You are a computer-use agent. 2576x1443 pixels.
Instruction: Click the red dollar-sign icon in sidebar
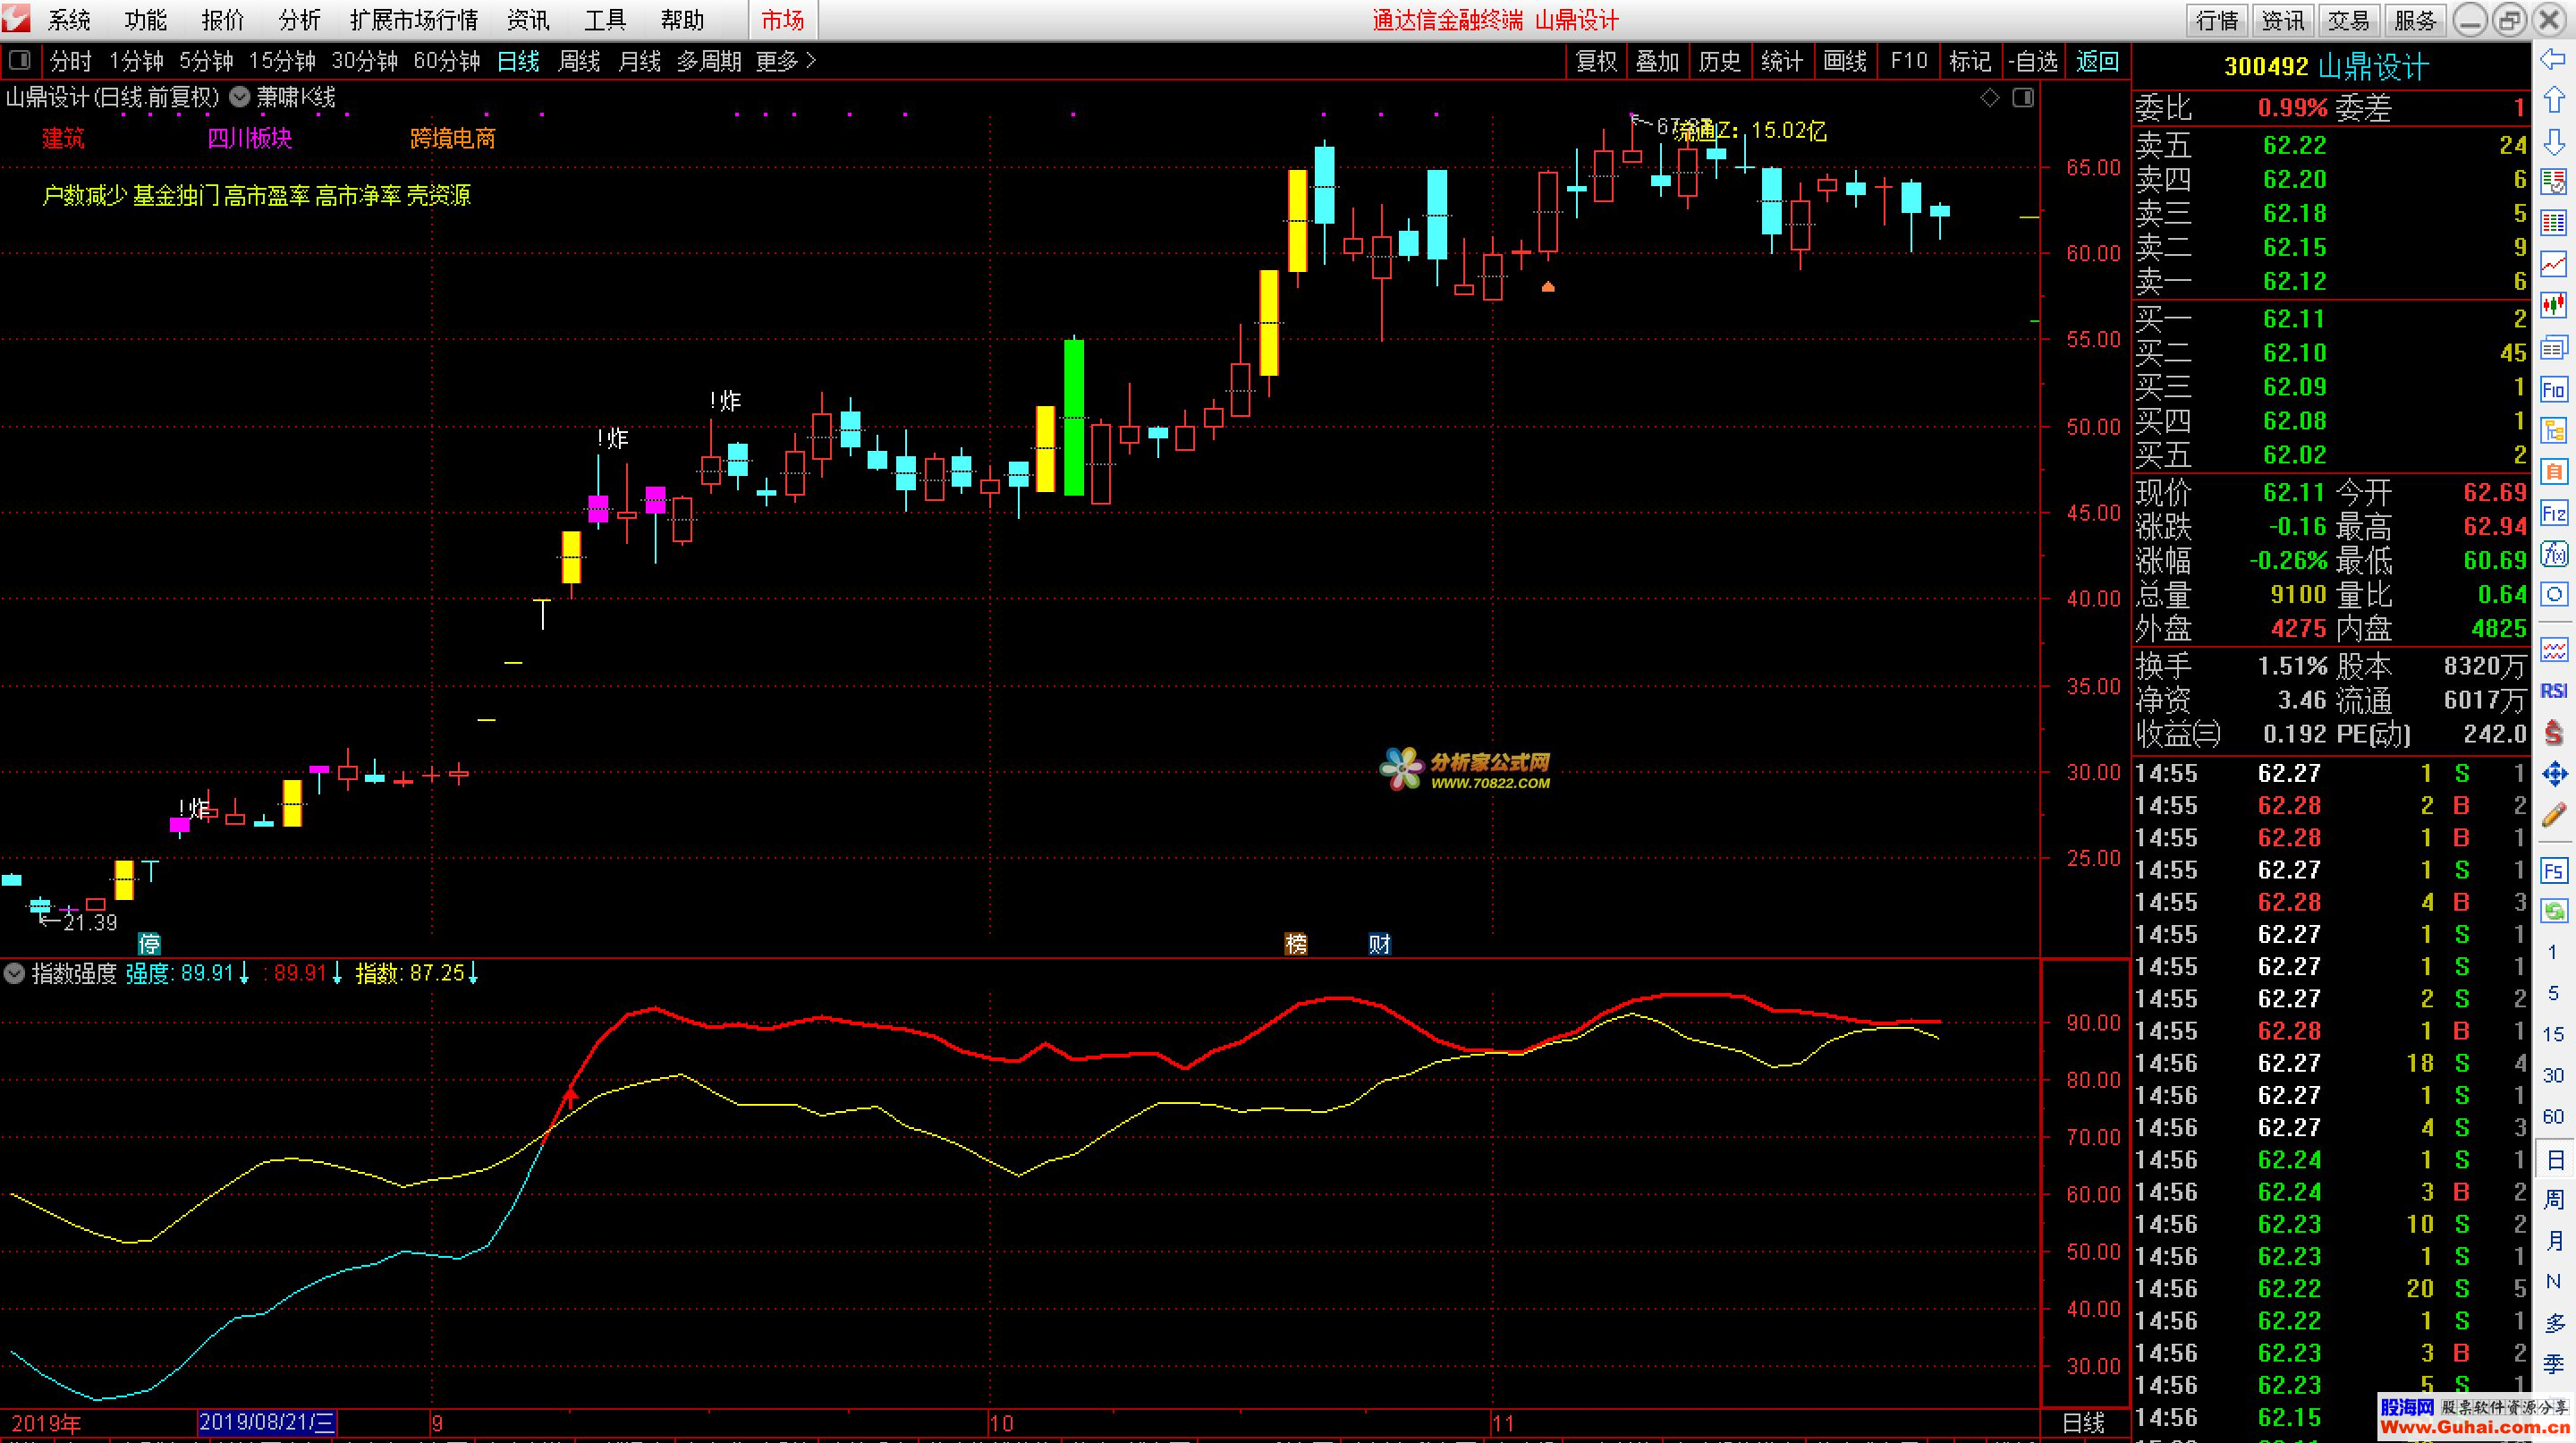click(2554, 732)
